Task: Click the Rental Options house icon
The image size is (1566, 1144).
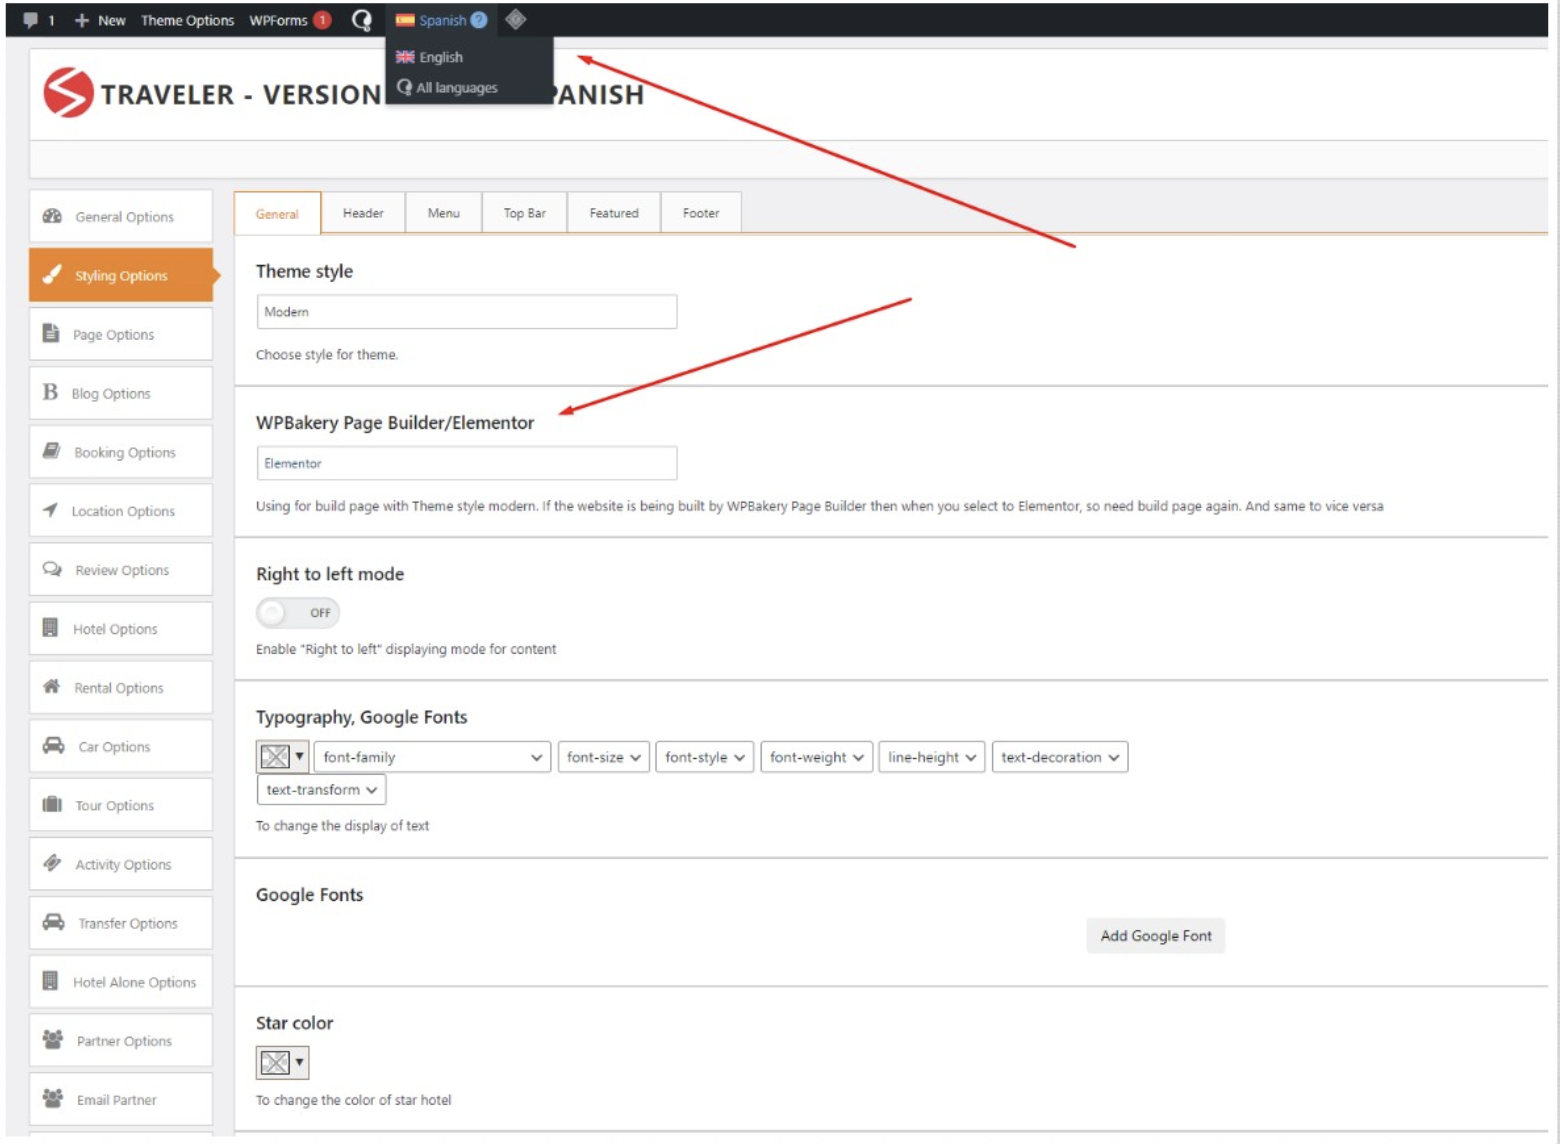Action: [x=51, y=686]
